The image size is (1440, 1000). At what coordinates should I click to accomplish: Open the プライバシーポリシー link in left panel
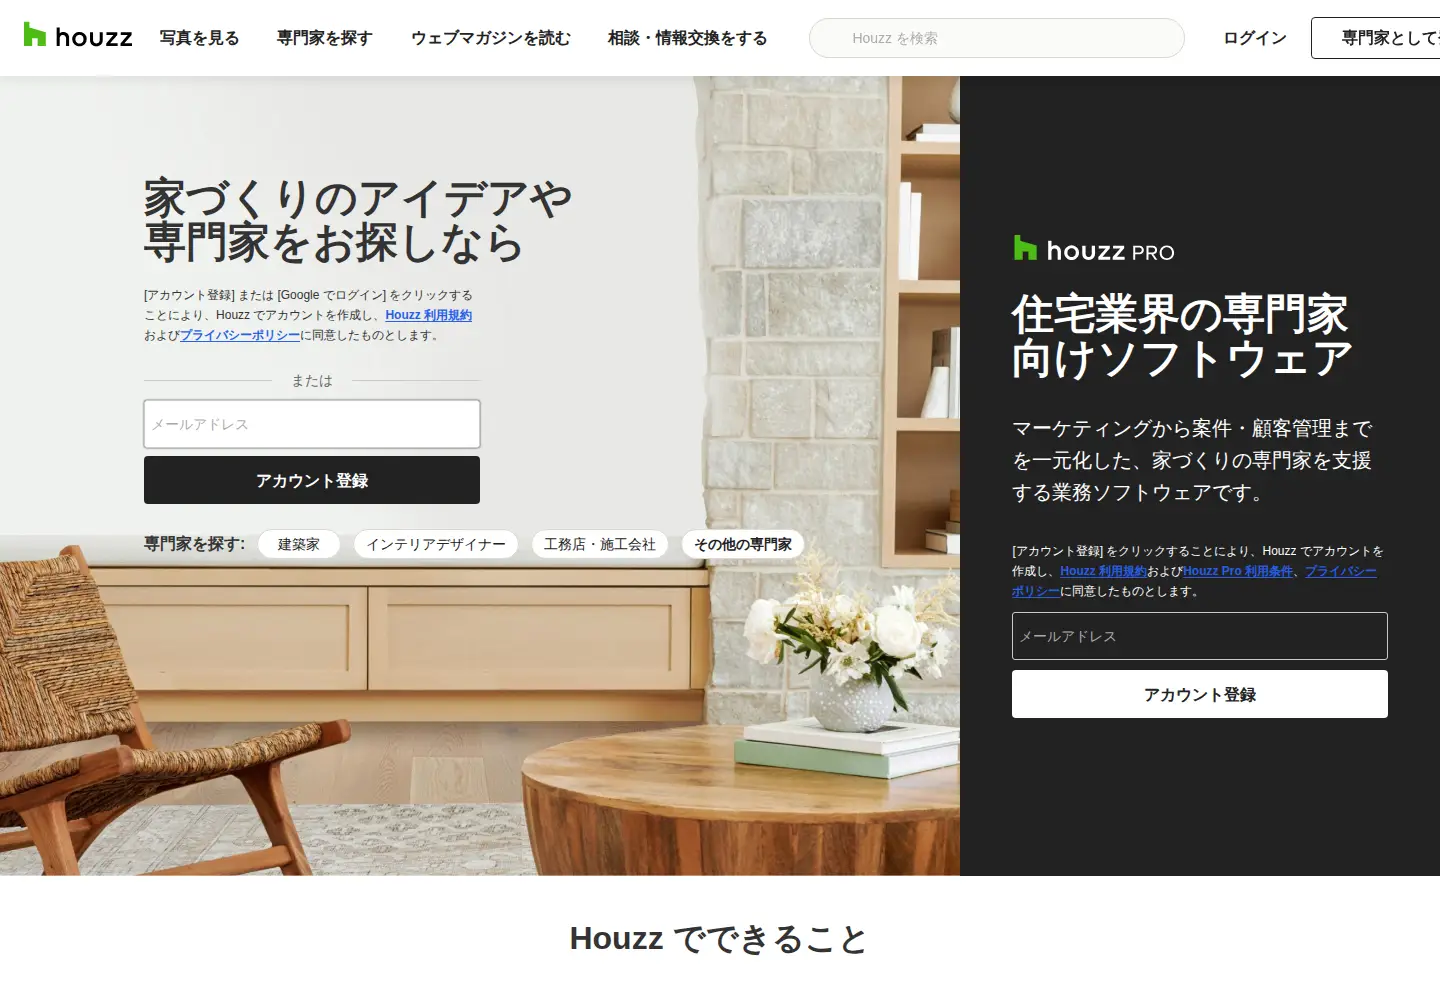click(240, 335)
